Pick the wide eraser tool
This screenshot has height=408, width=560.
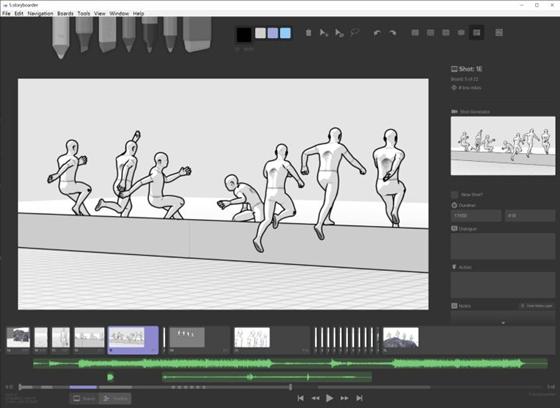pos(197,34)
